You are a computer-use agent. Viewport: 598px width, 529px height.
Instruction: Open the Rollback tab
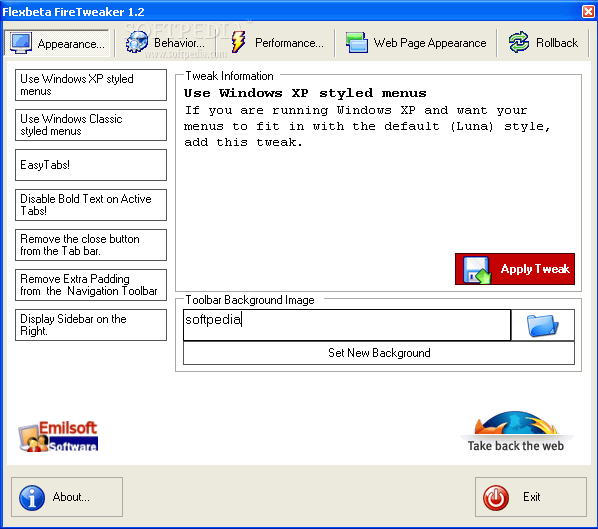pyautogui.click(x=543, y=43)
